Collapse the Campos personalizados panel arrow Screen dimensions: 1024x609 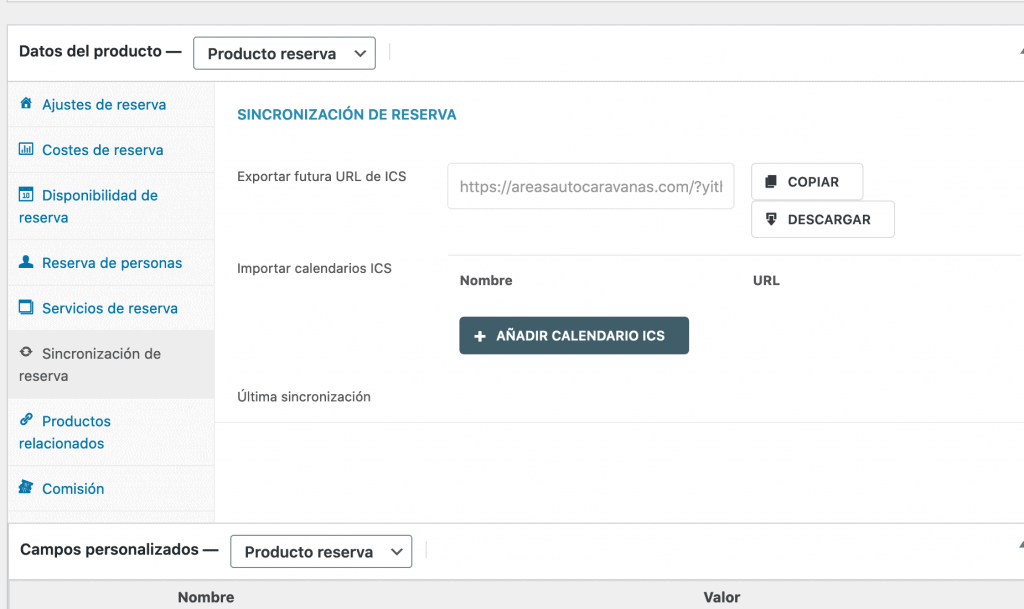[x=1021, y=545]
